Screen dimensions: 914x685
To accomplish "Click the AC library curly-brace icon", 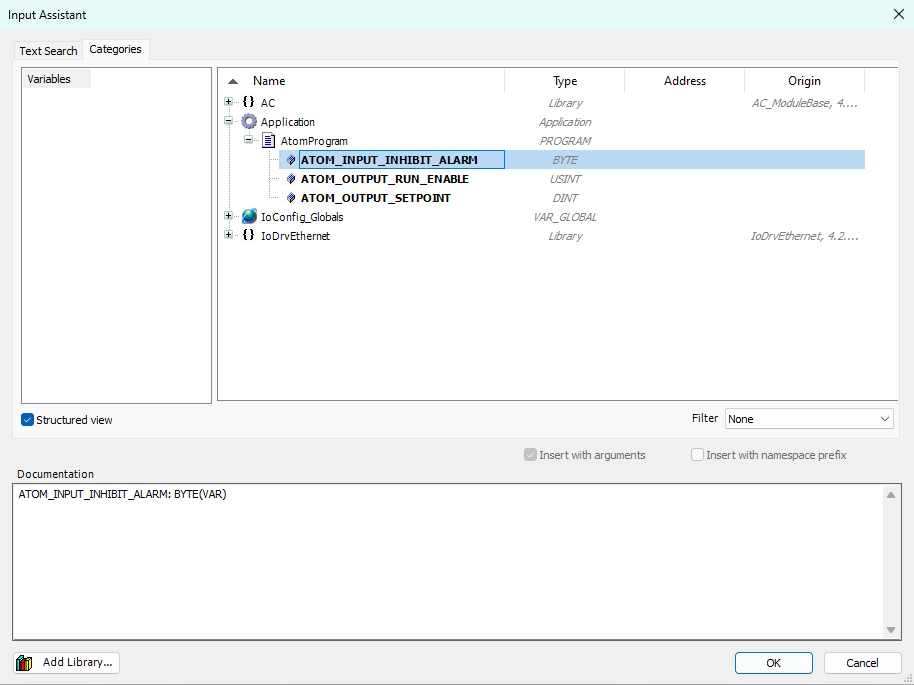I will (248, 103).
